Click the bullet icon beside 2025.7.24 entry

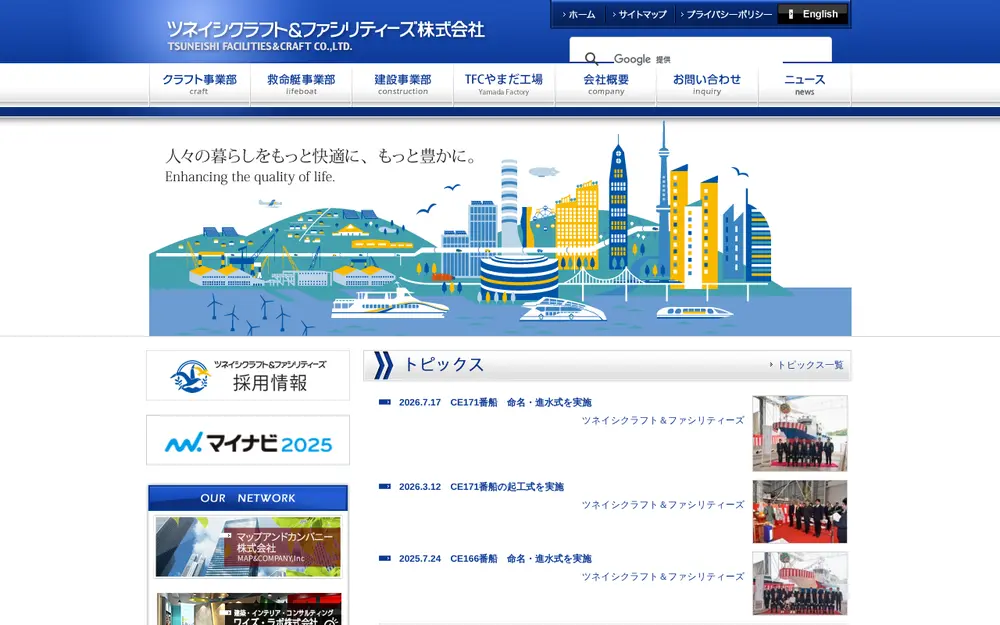(x=385, y=558)
